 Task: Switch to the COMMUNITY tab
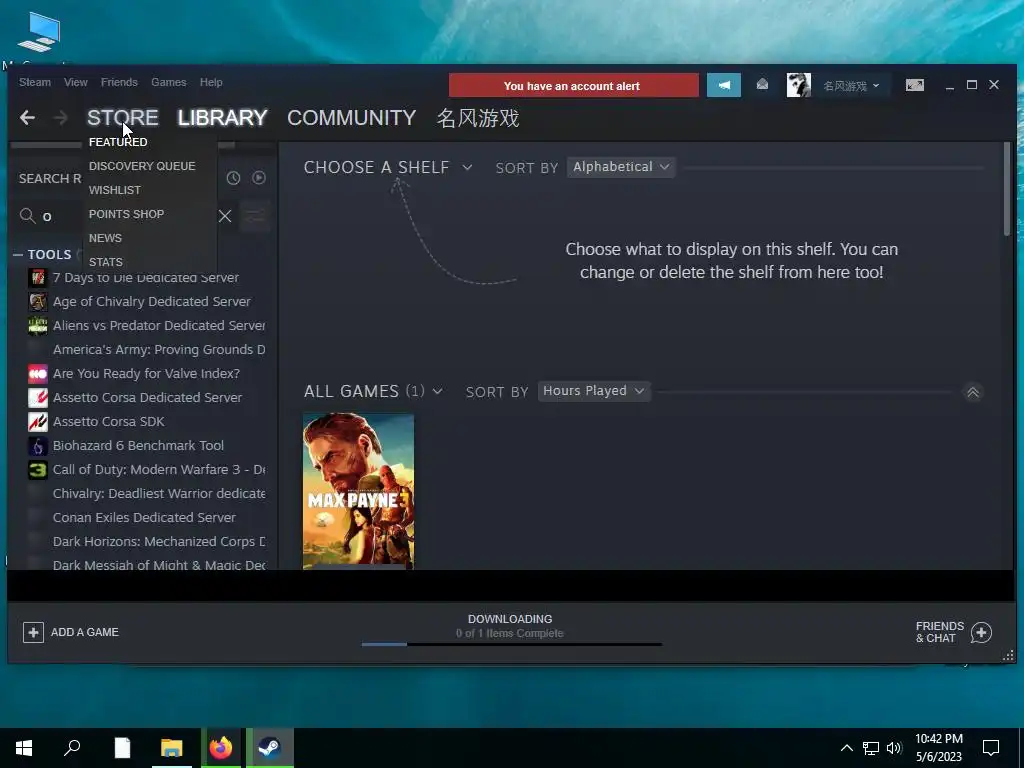click(x=351, y=118)
